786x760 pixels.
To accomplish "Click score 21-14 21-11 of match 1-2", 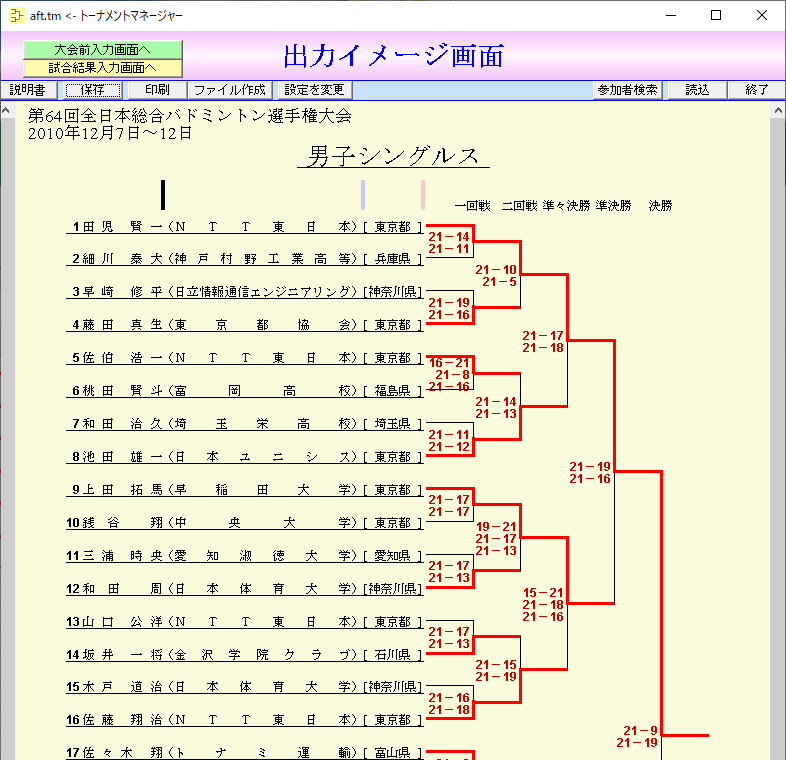I will 449,243.
